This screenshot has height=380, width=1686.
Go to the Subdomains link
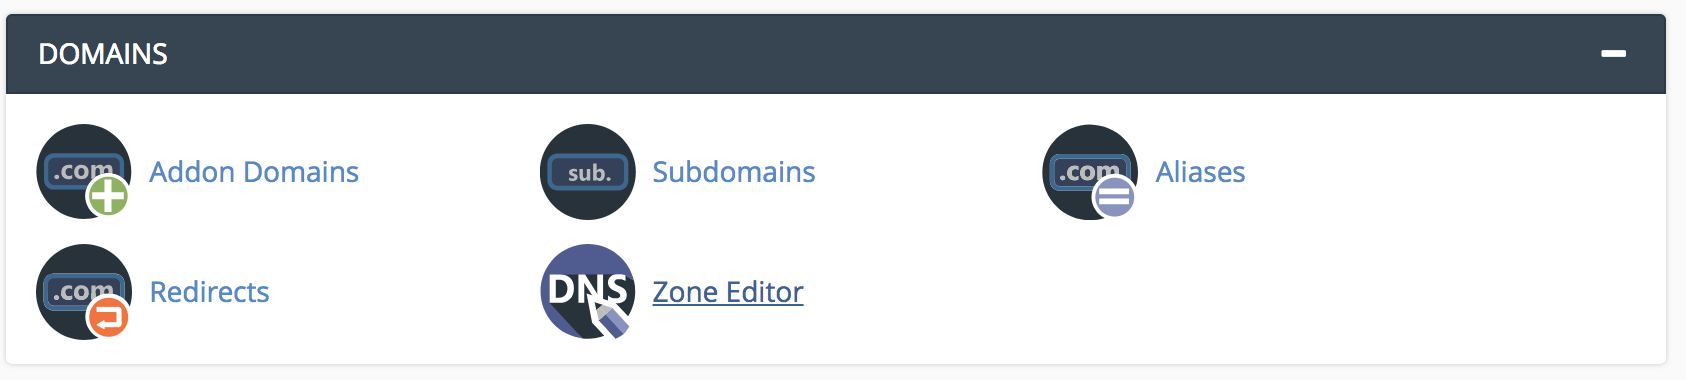[734, 172]
